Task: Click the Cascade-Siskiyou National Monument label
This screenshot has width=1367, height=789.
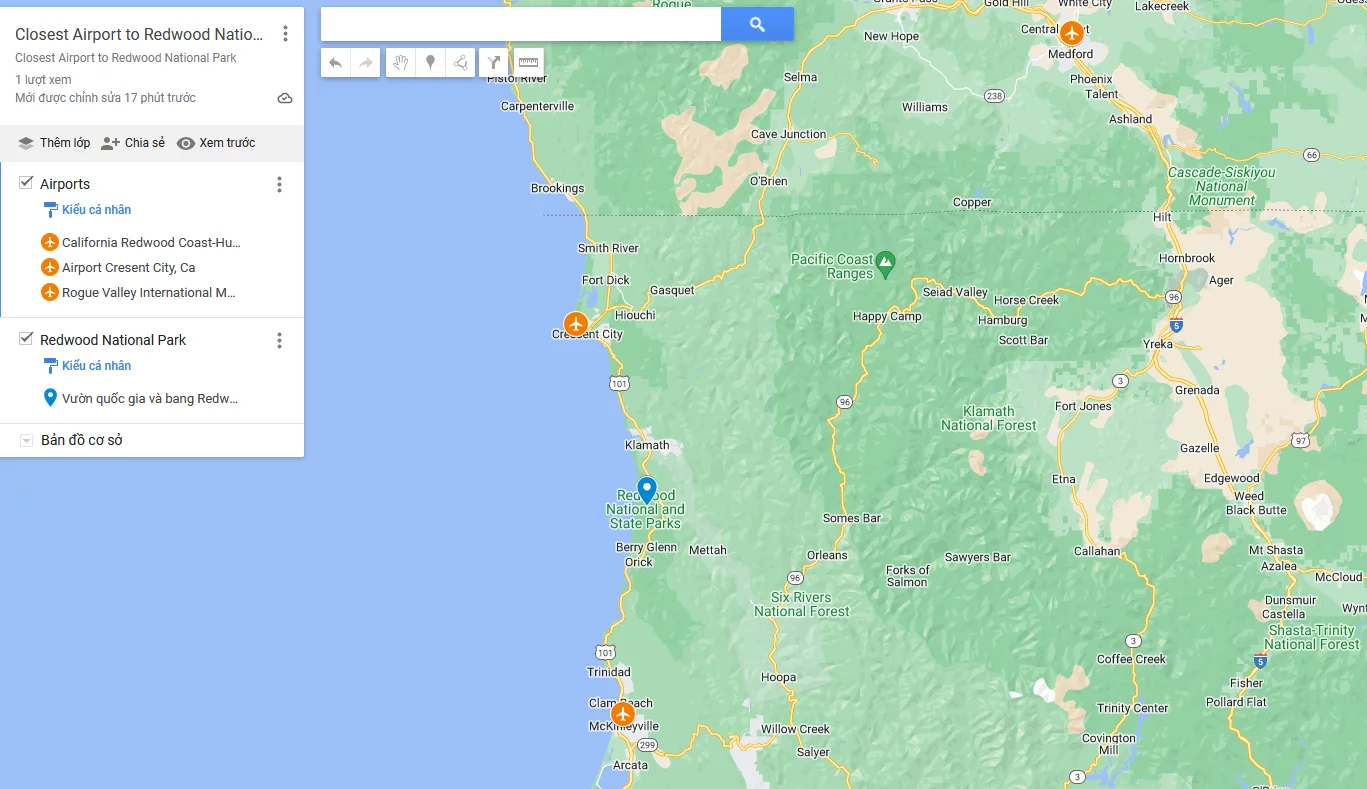Action: pyautogui.click(x=1222, y=186)
